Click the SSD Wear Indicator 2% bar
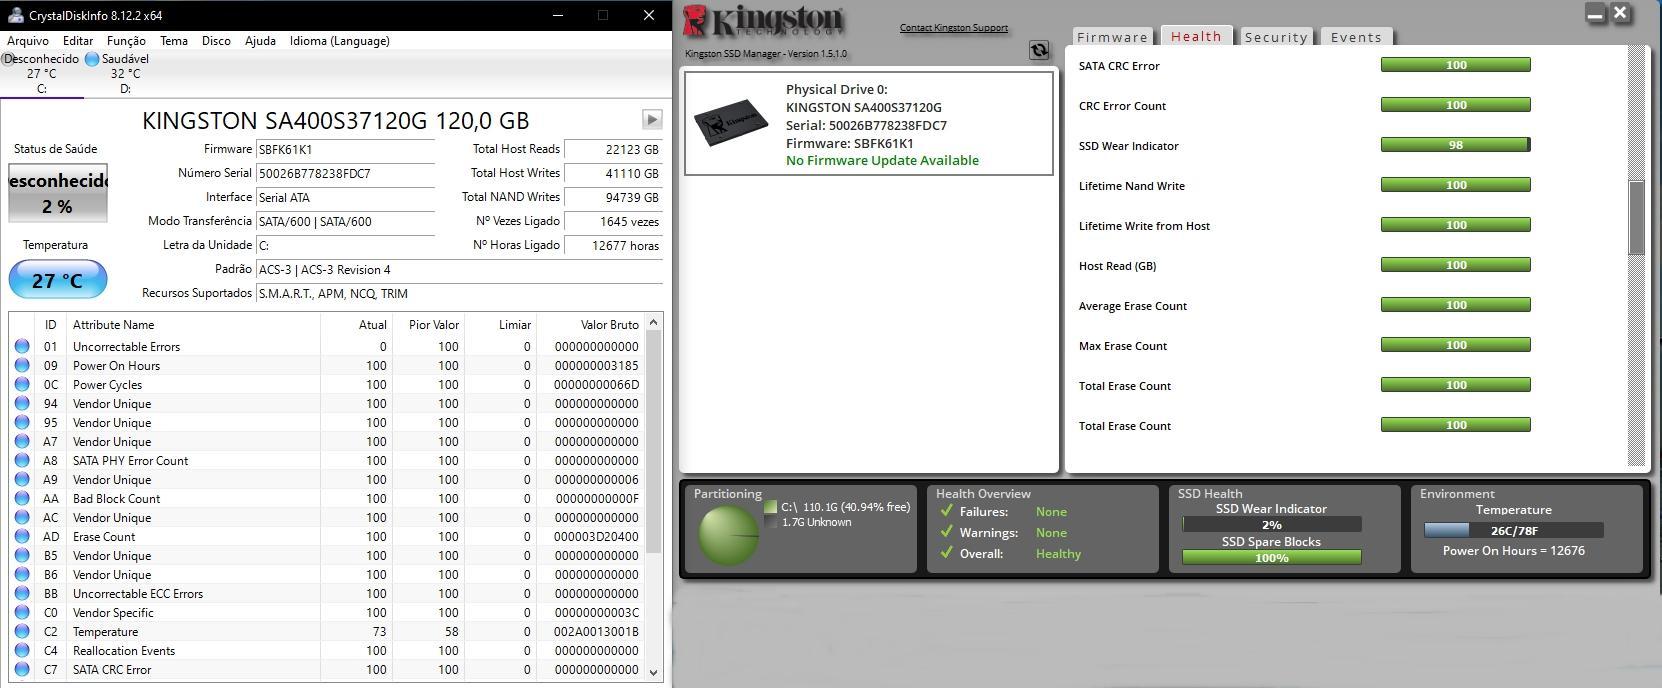The height and width of the screenshot is (688, 1662). pyautogui.click(x=1271, y=525)
